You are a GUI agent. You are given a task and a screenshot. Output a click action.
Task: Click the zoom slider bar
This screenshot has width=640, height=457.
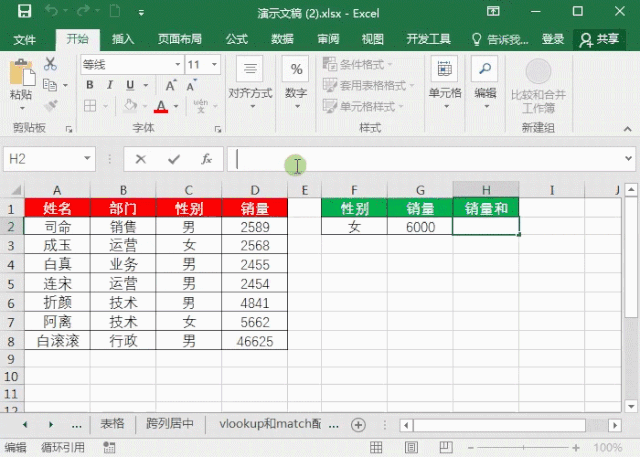(523, 448)
